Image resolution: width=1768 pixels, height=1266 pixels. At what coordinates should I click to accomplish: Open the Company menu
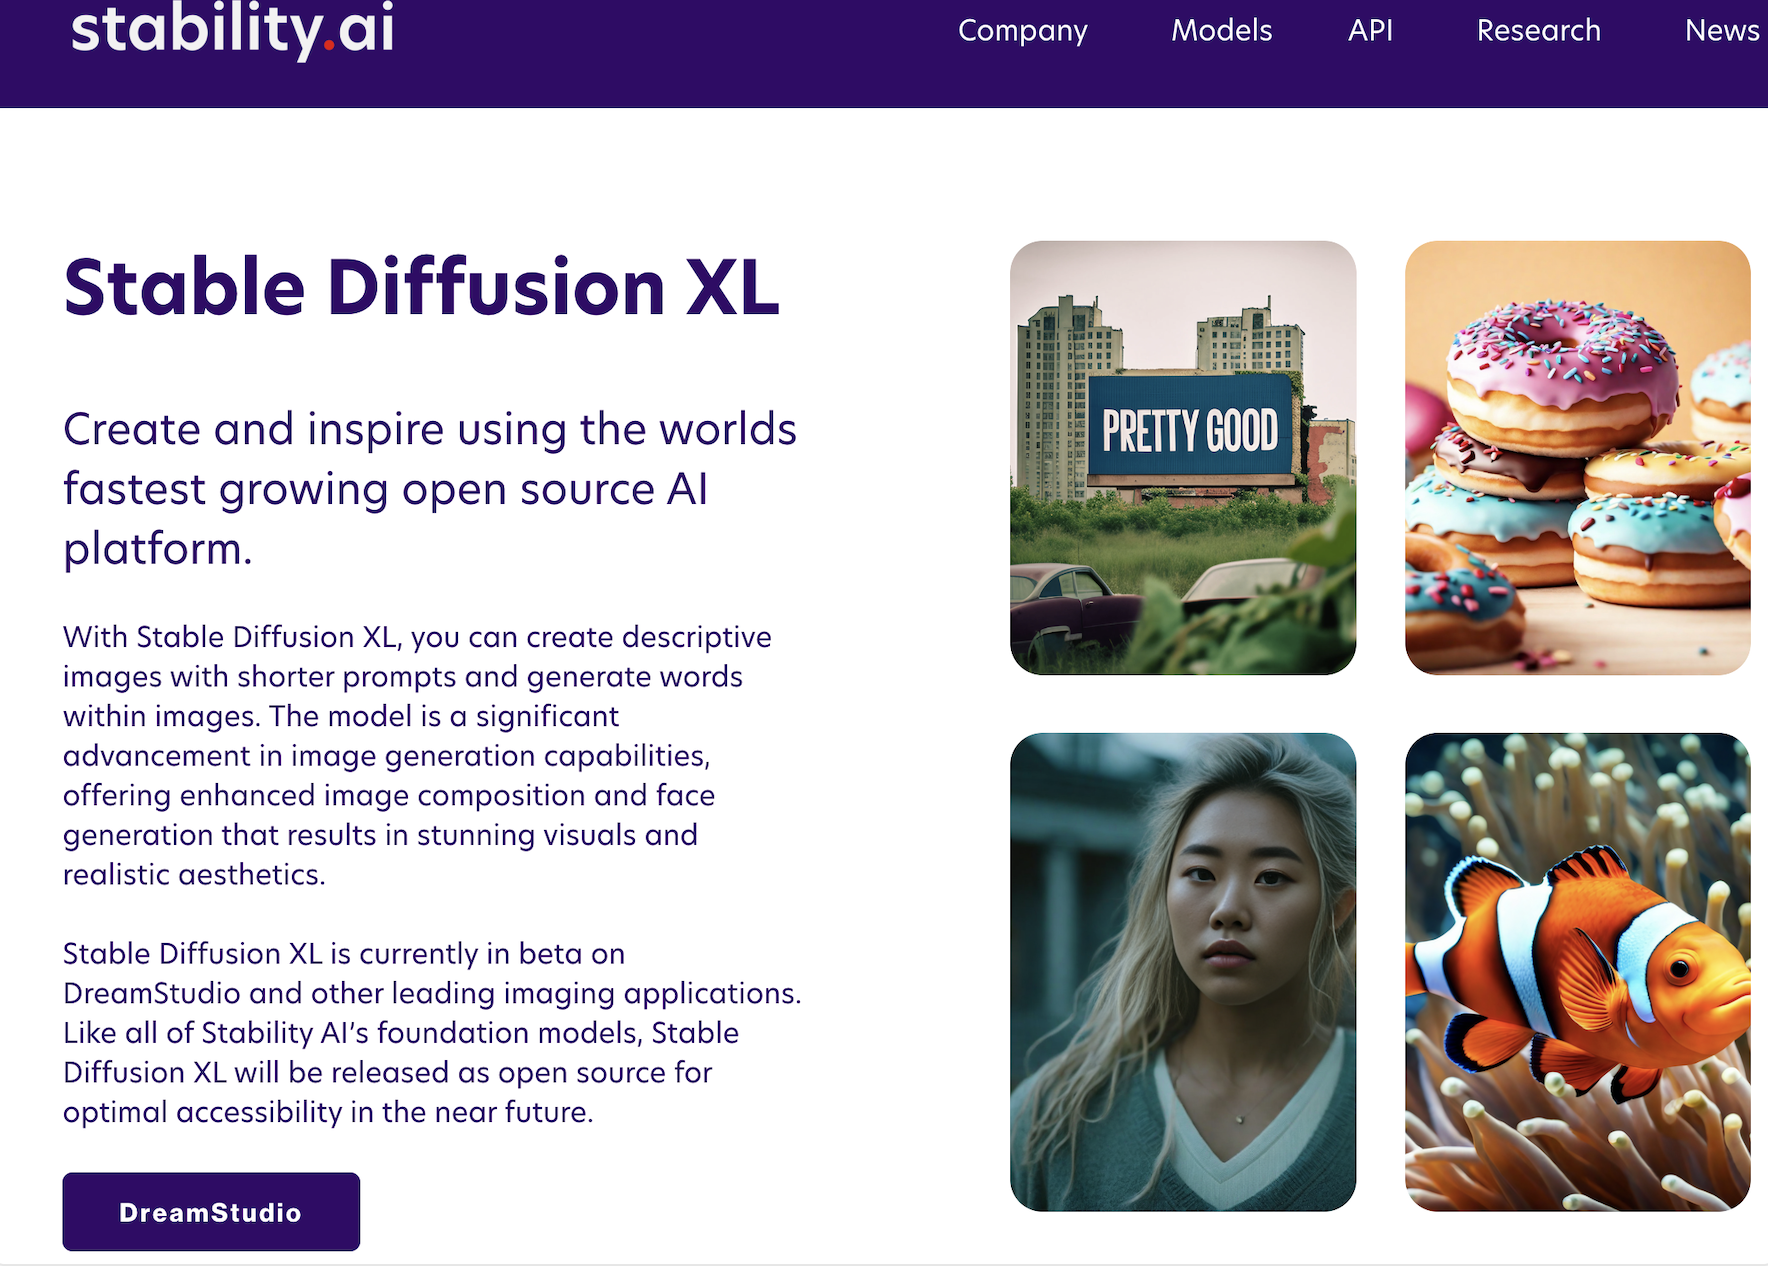(x=1022, y=31)
